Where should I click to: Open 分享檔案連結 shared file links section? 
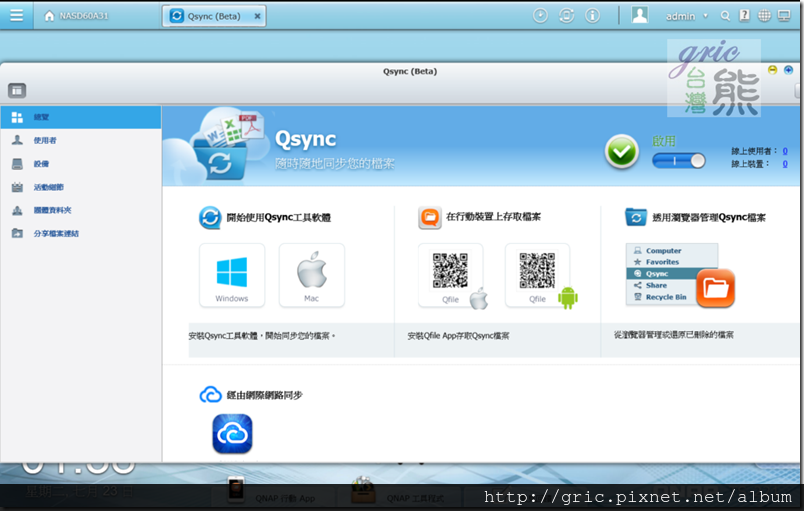[81, 233]
